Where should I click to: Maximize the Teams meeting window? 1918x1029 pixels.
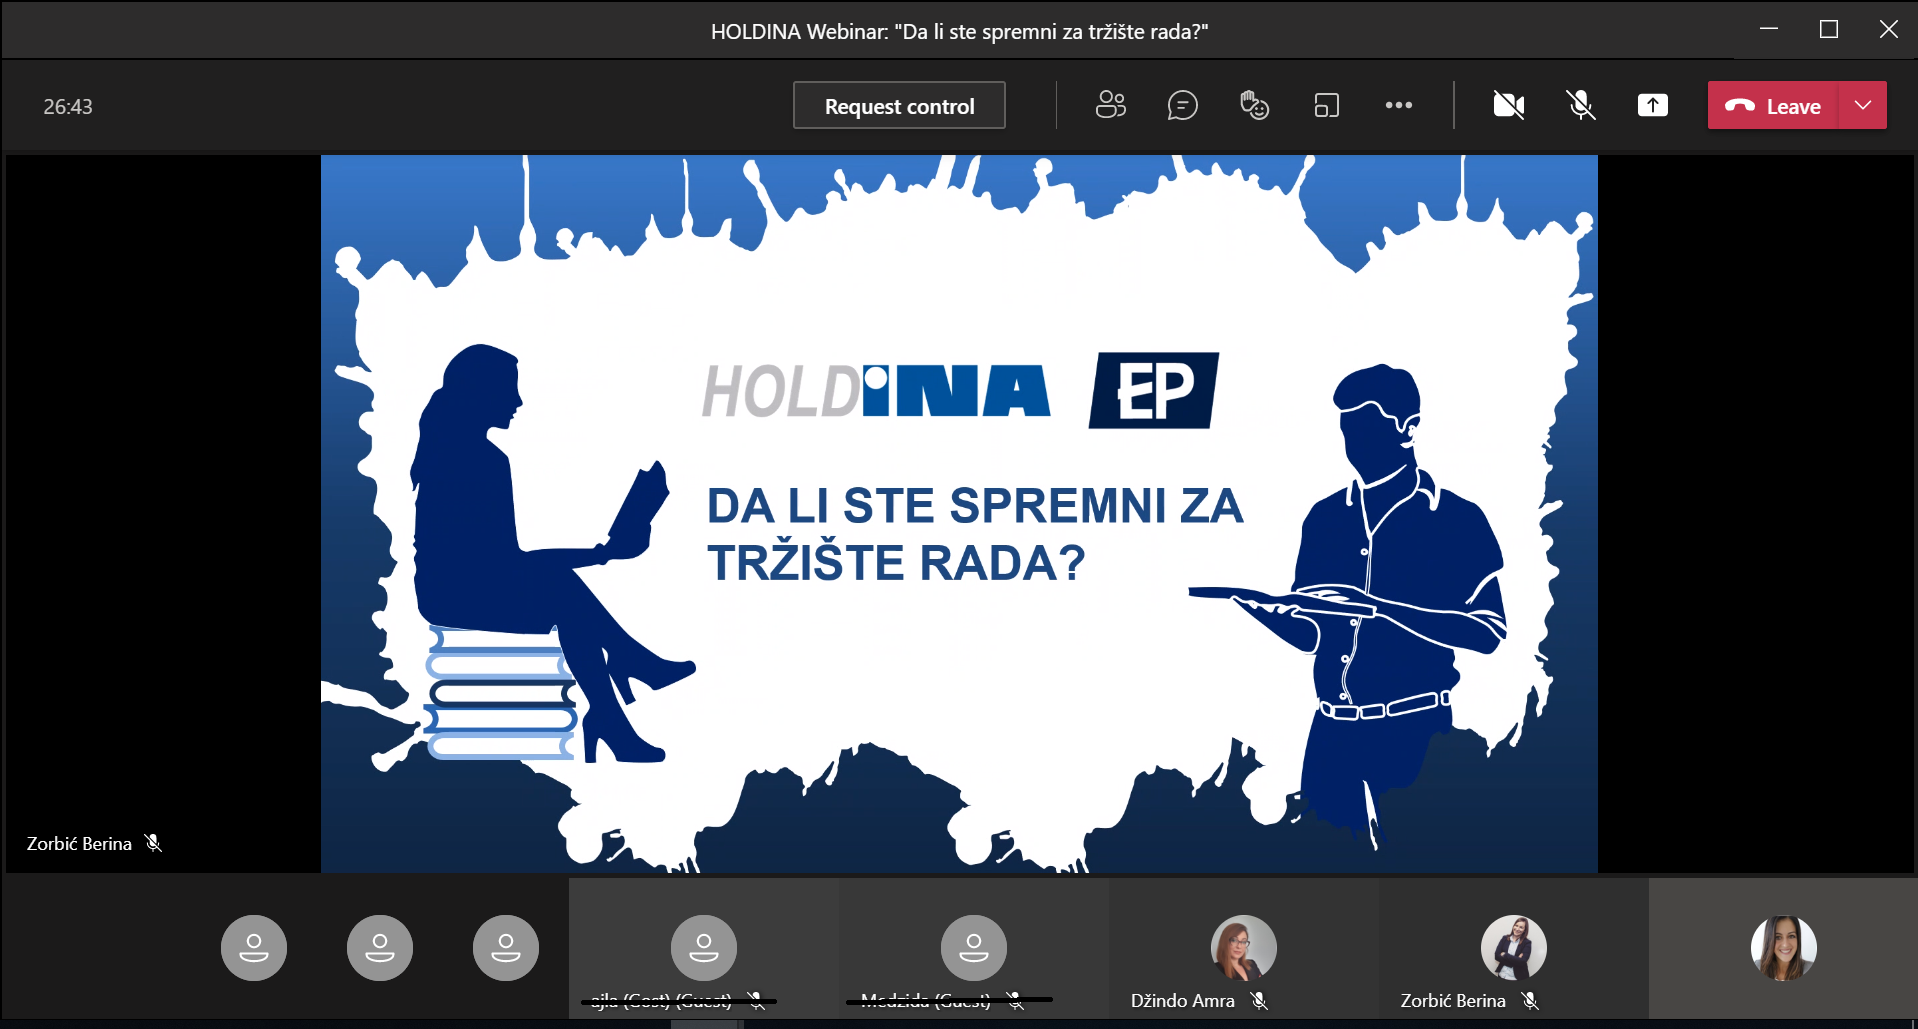1829,29
